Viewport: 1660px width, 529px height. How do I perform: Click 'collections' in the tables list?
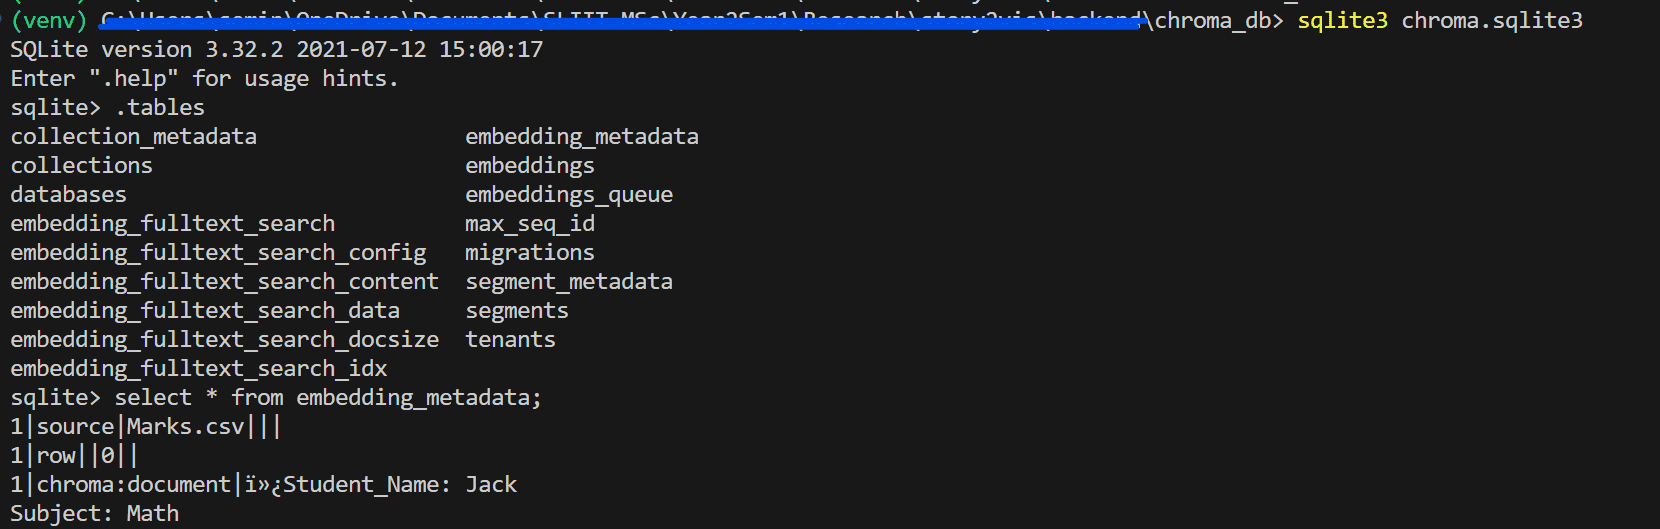[x=81, y=166]
